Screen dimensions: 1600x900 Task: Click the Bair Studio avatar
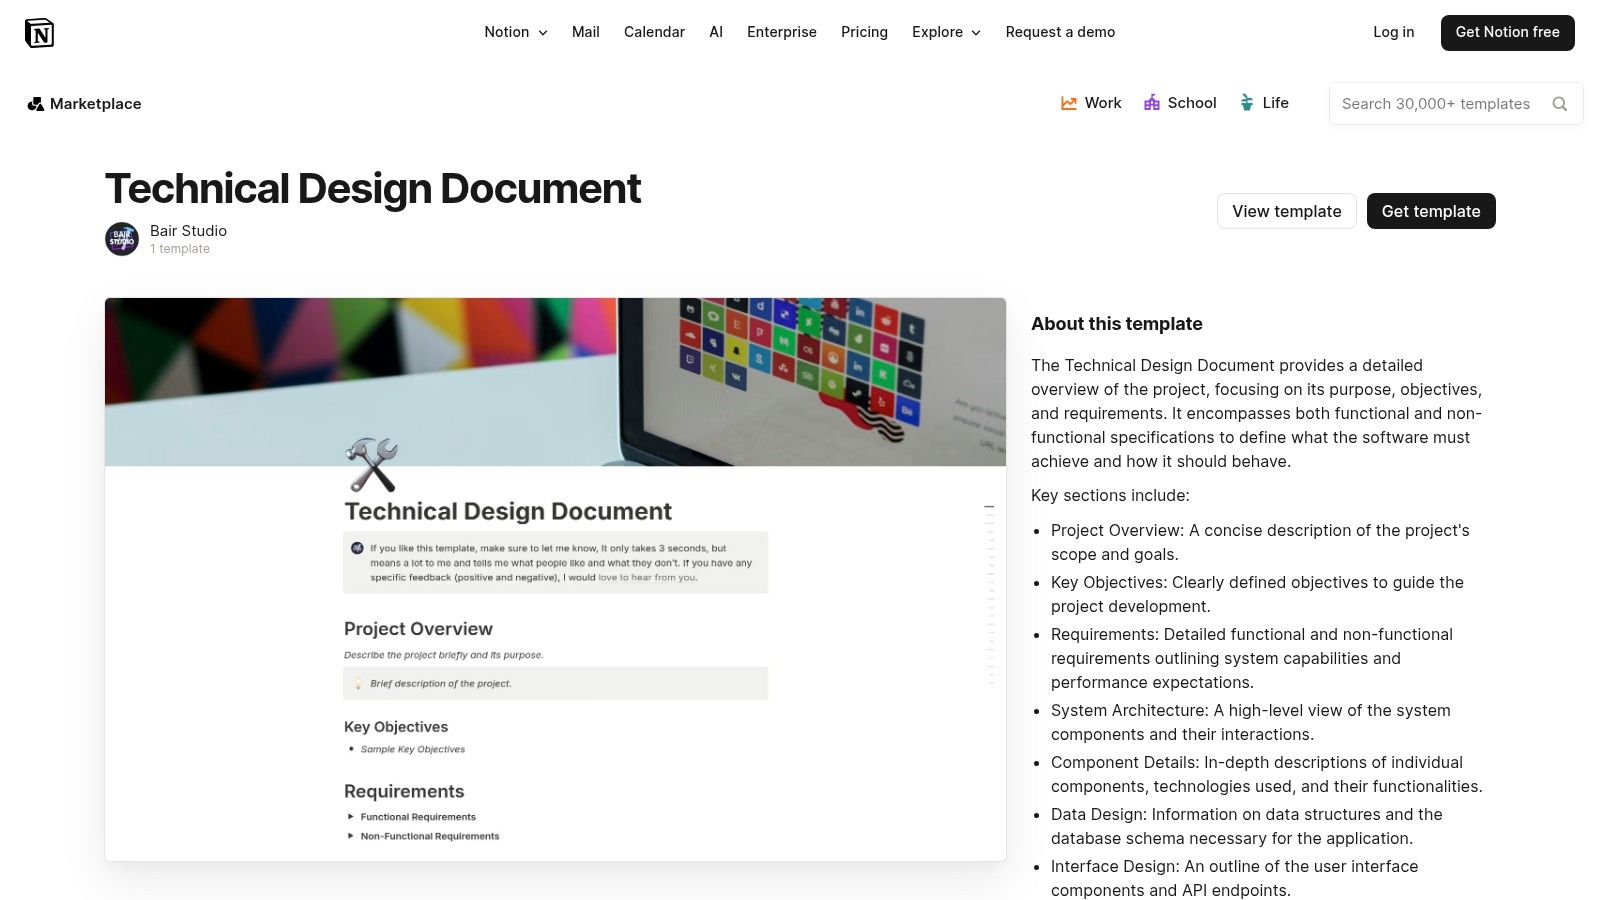tap(122, 239)
